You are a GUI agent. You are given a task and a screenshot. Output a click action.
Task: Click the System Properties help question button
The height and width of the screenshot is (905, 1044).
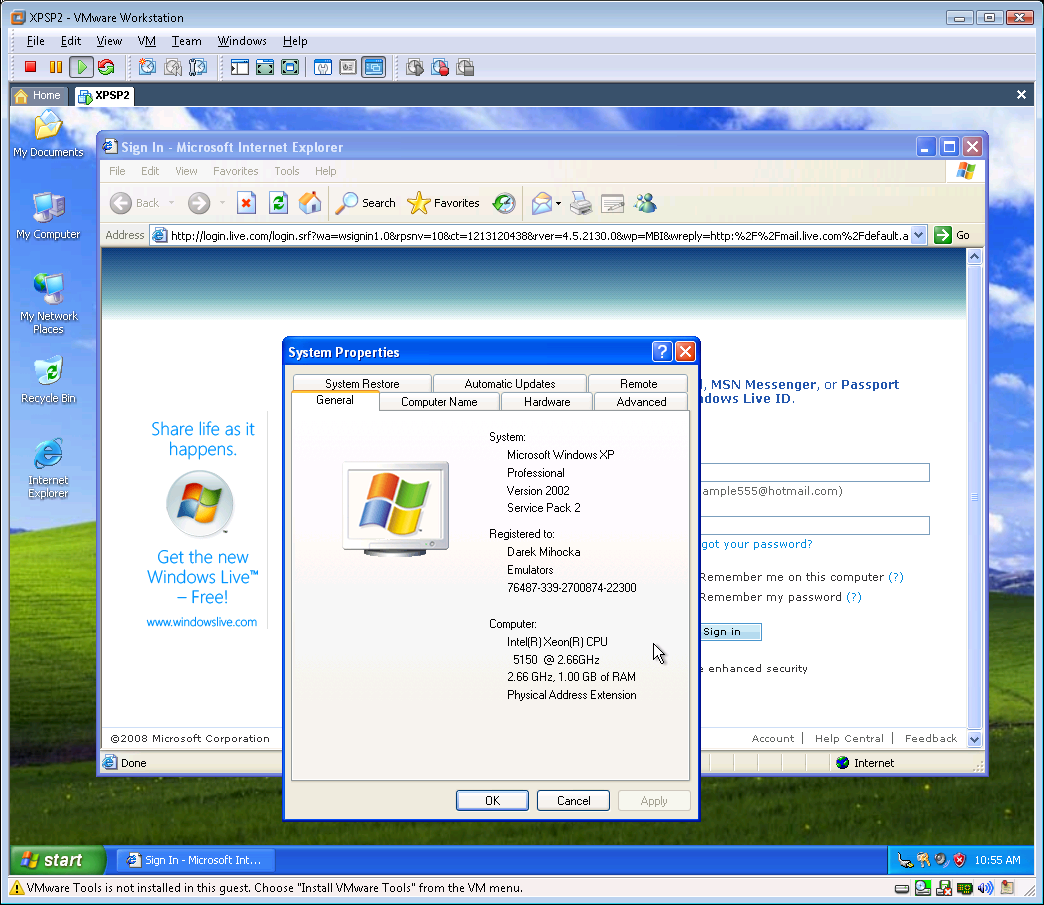[x=662, y=352]
